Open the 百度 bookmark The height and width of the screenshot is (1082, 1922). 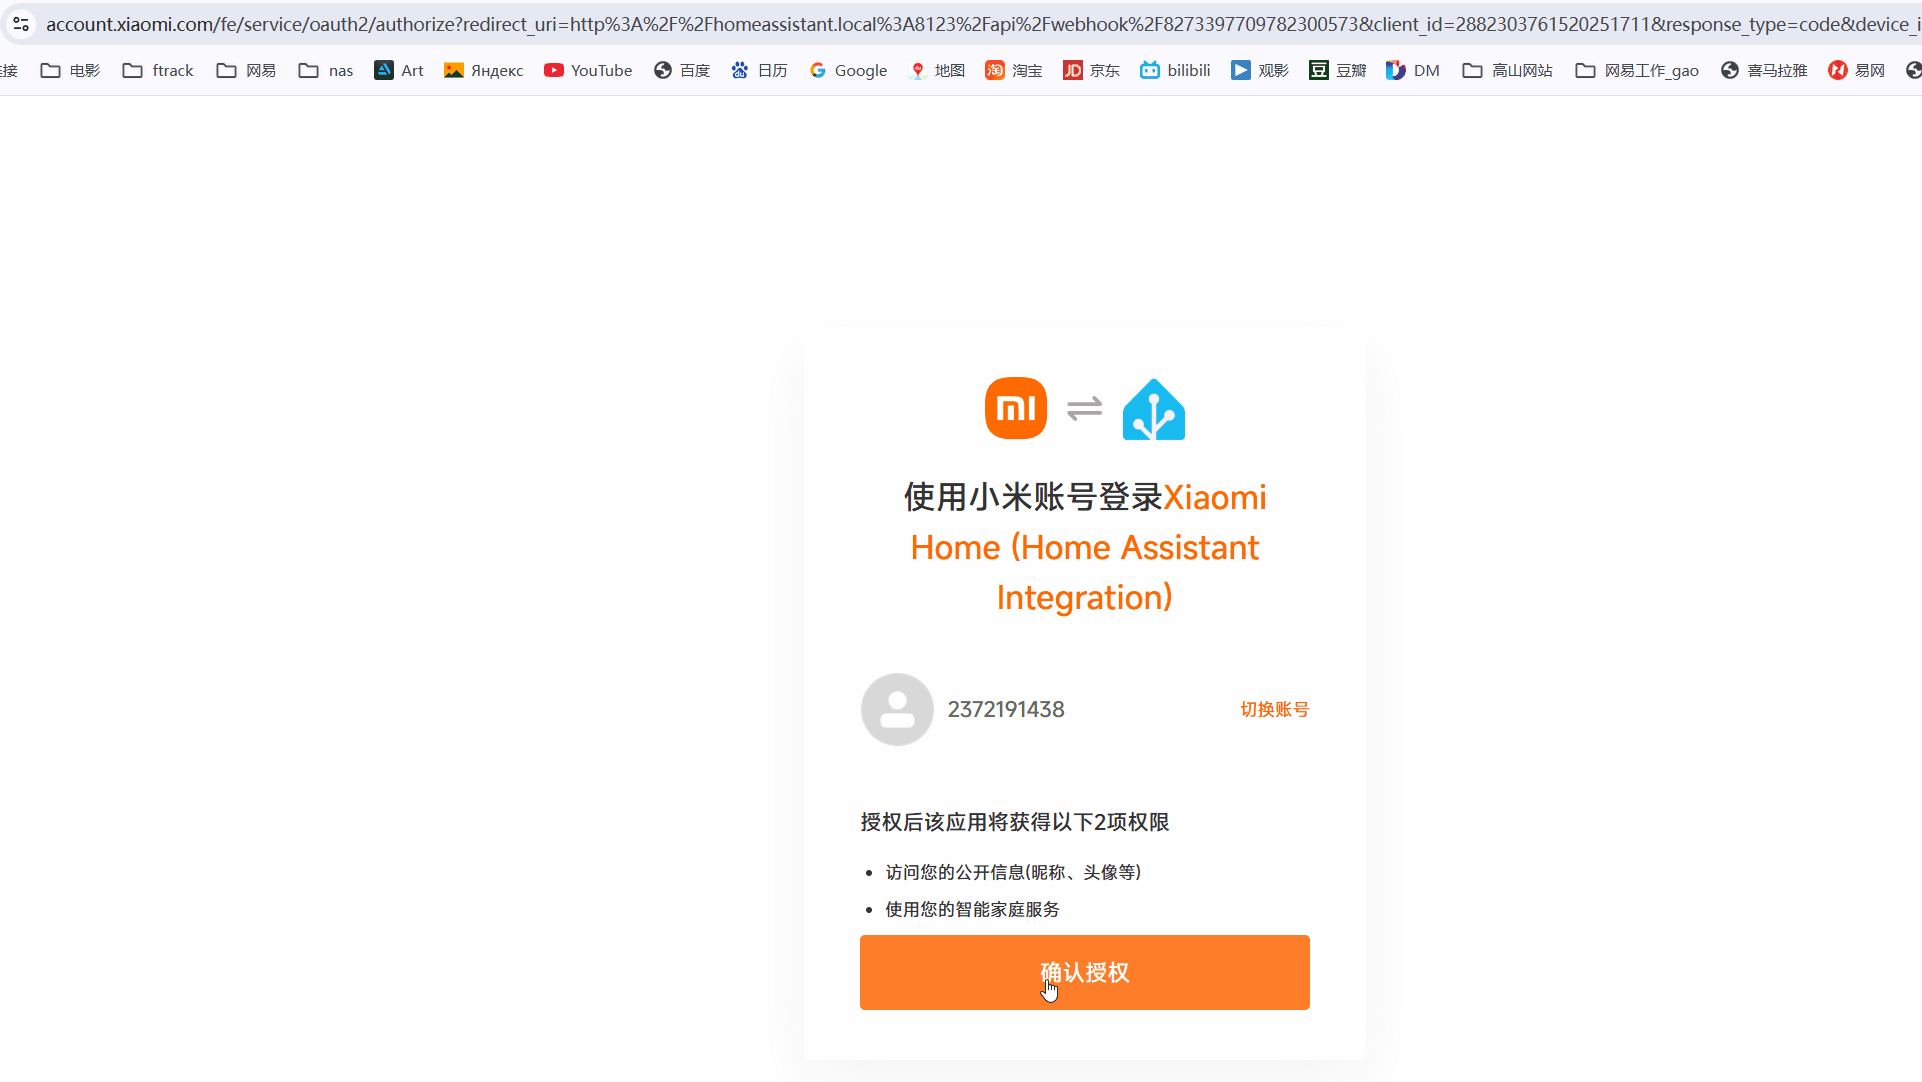(x=682, y=70)
